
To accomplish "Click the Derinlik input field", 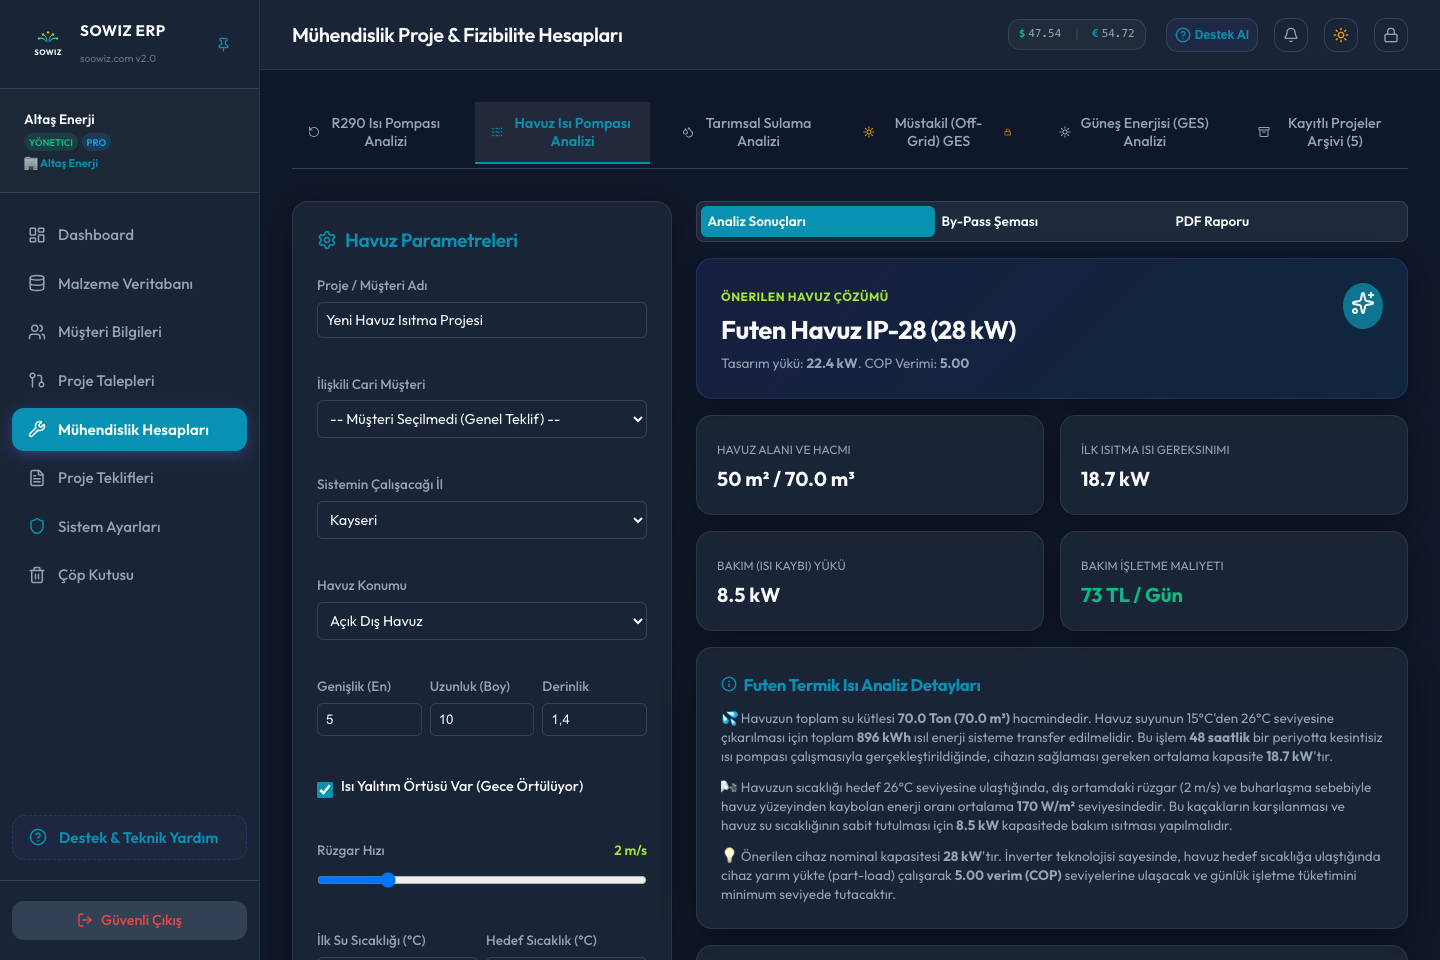I will [x=594, y=719].
